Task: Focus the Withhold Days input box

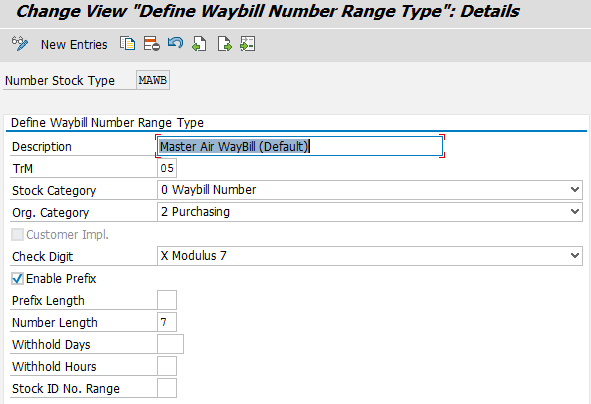Action: pos(170,344)
